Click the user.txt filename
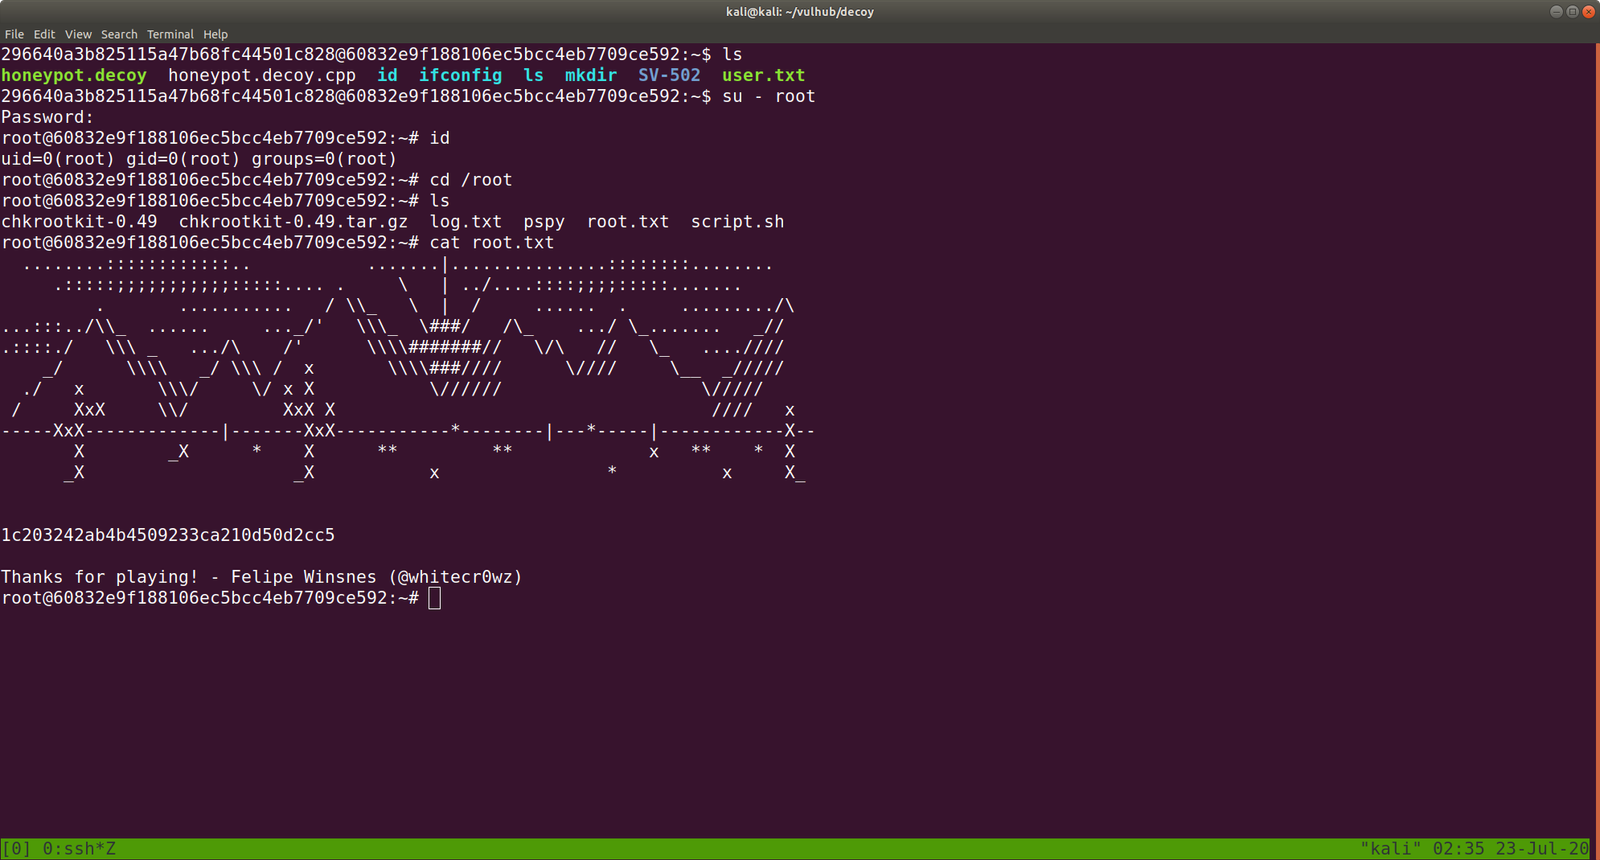 pos(763,75)
